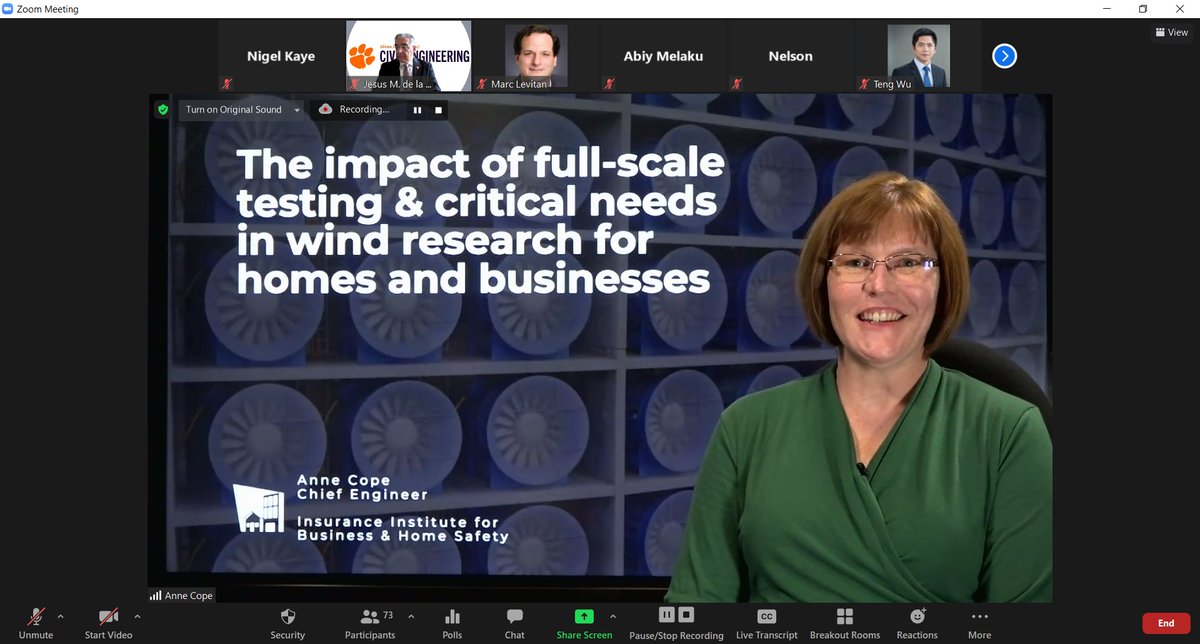Viewport: 1200px width, 644px height.
Task: Open video options arrow next to Start Video
Action: [137, 616]
